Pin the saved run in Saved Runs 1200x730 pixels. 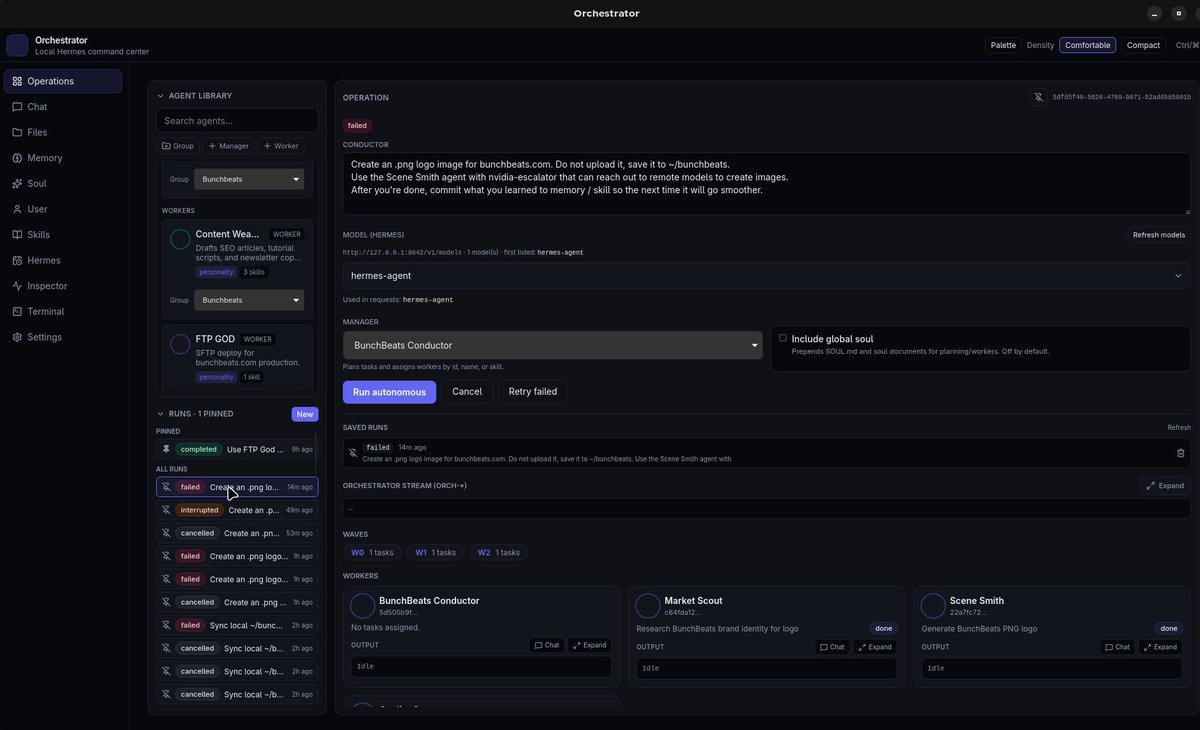point(352,453)
